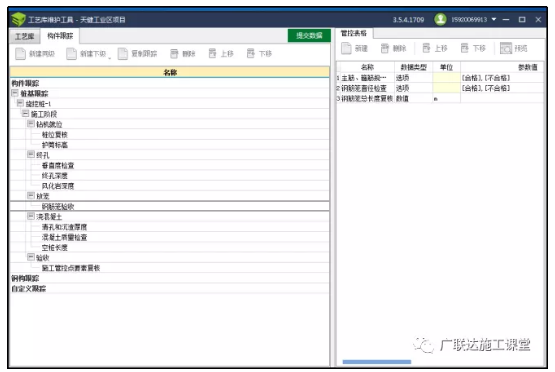Click the 名称 header of the tree panel
This screenshot has width=555, height=372.
coord(170,72)
